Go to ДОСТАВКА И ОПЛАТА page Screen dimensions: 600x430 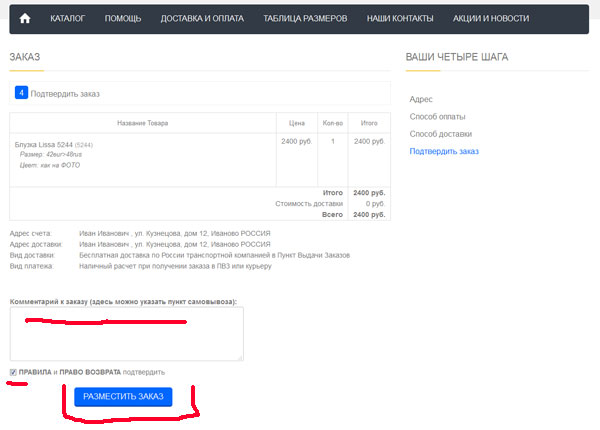pos(201,19)
